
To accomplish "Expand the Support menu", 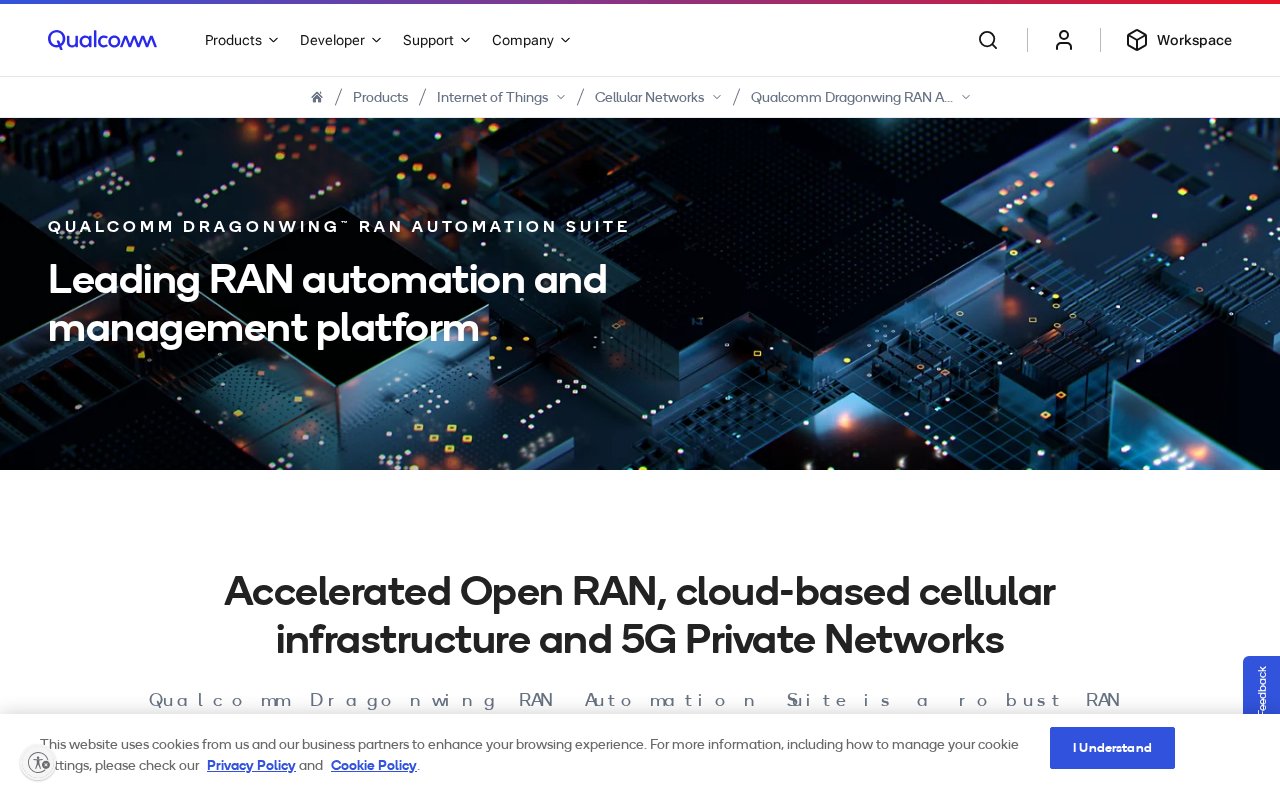I will 436,40.
